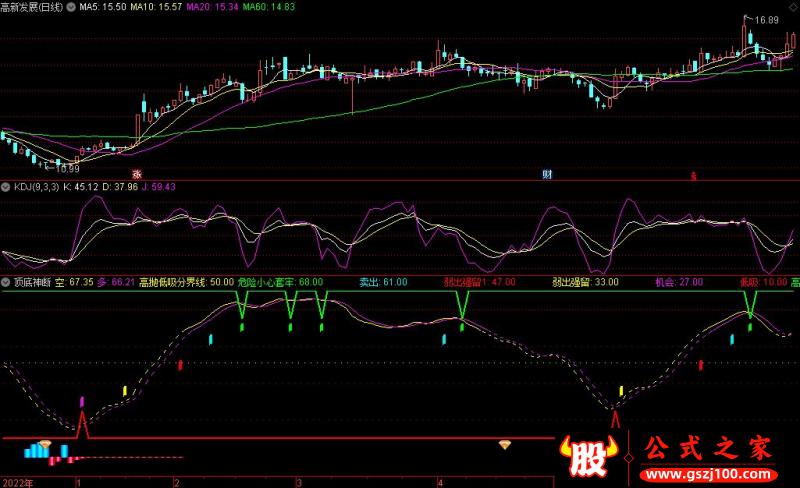Expand the KDJ(9,3,3) indicator dropdown arrow

tap(6, 187)
